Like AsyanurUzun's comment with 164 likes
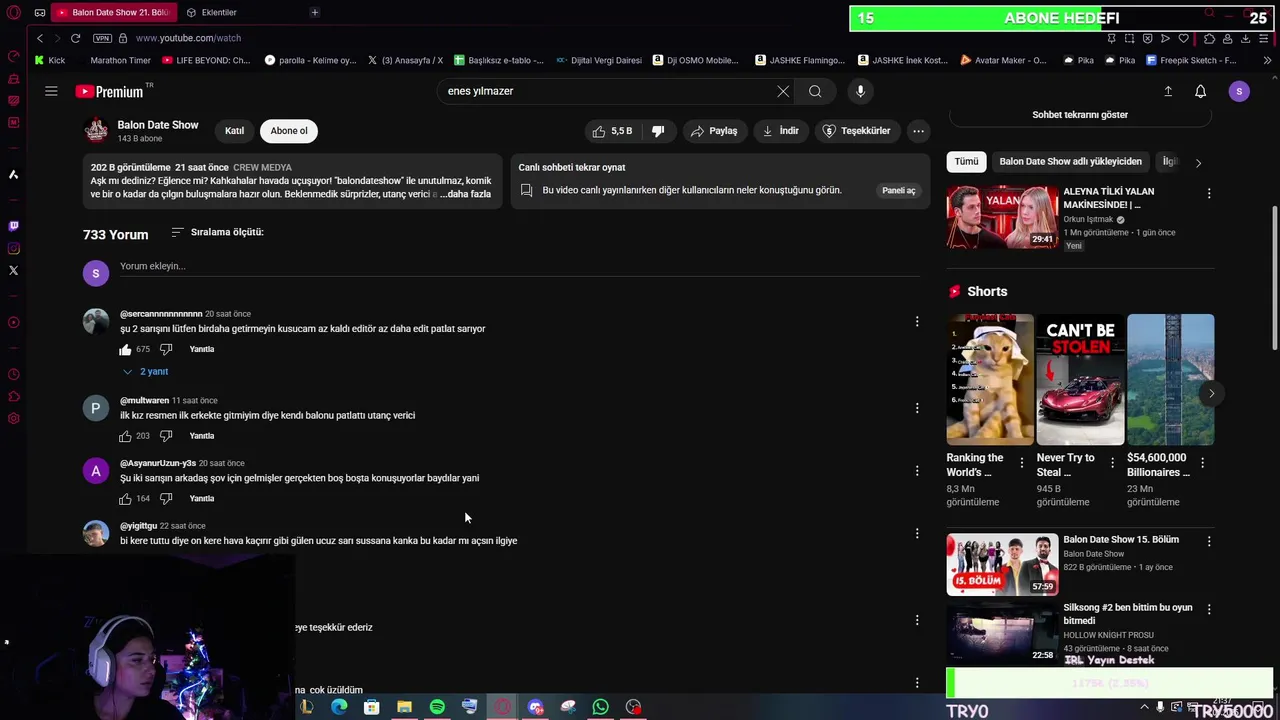 pyautogui.click(x=125, y=498)
